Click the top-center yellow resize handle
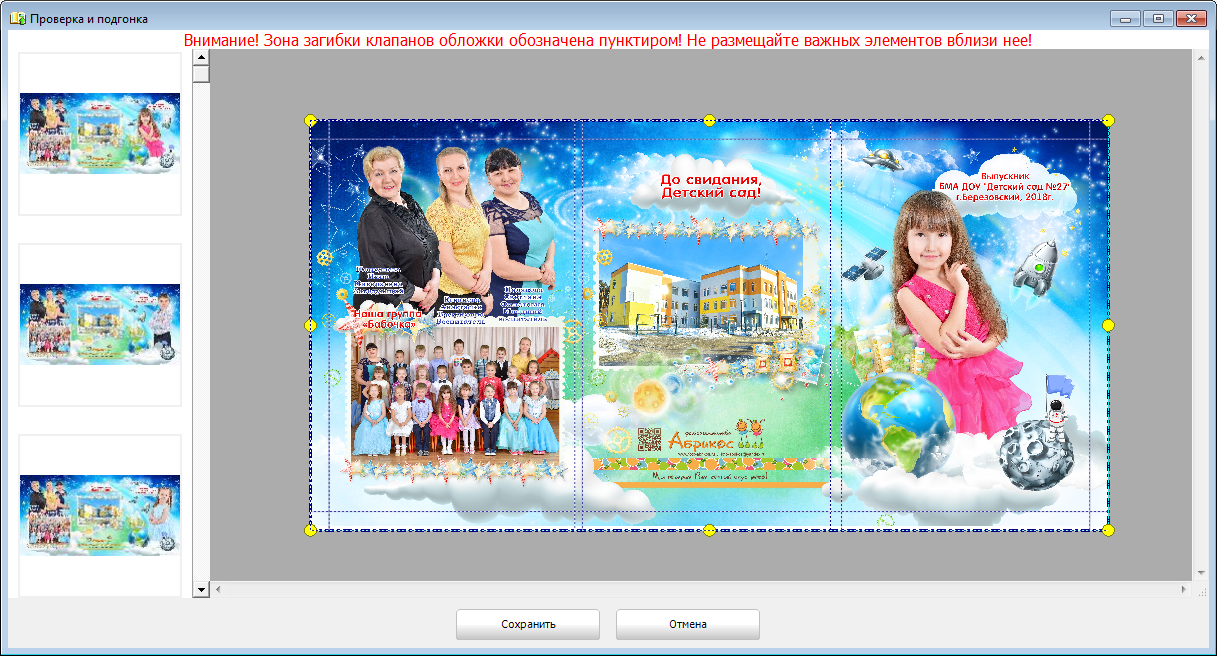Image resolution: width=1217 pixels, height=656 pixels. (x=709, y=121)
